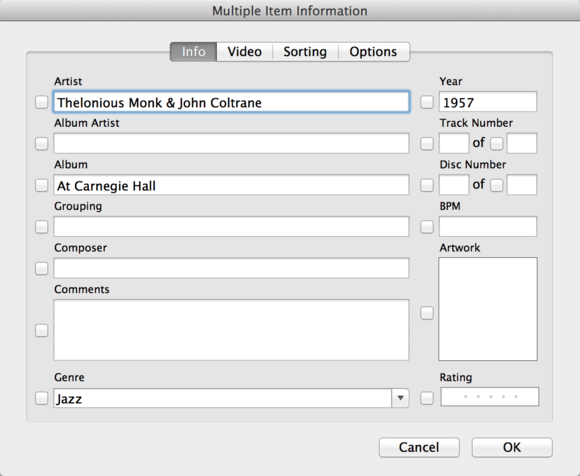Focus the Track Number total field

pyautogui.click(x=522, y=143)
